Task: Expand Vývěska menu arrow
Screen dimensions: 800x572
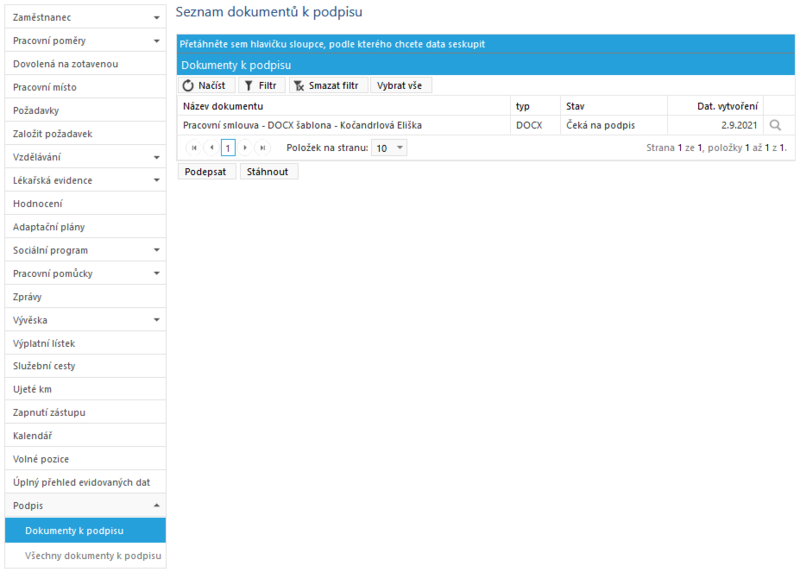Action: click(x=157, y=320)
